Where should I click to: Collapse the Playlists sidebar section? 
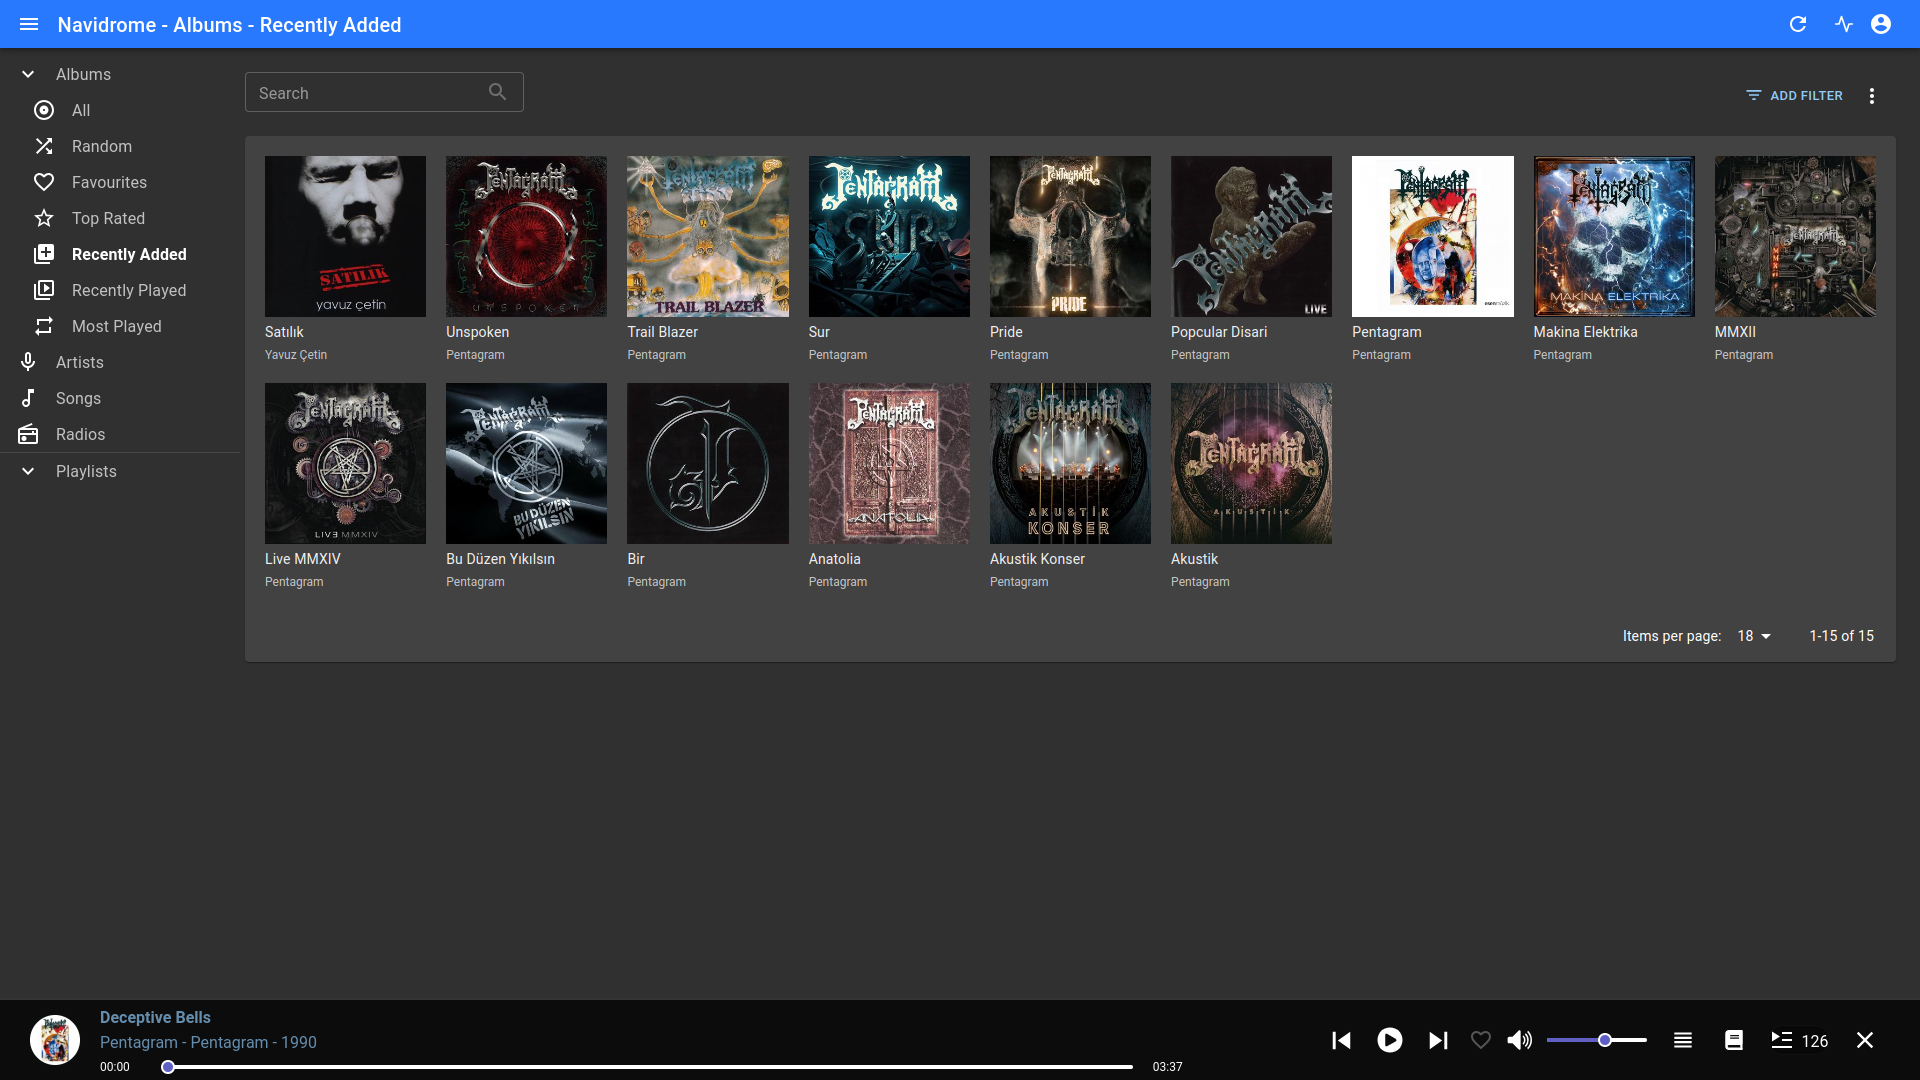click(28, 471)
